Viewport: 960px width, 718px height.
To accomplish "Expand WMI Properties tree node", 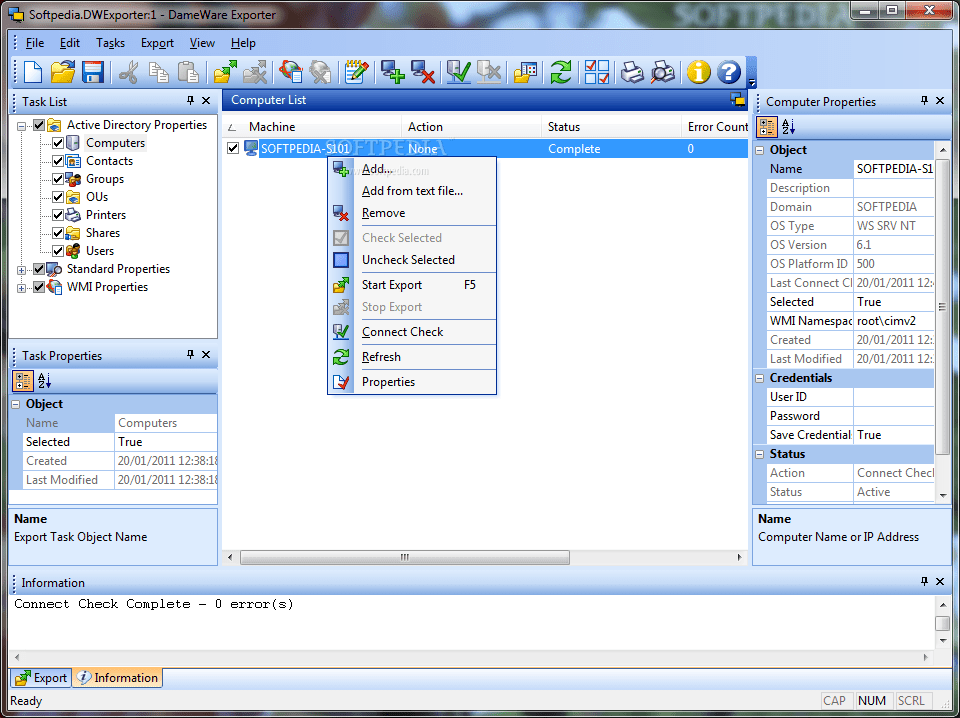I will (x=21, y=288).
